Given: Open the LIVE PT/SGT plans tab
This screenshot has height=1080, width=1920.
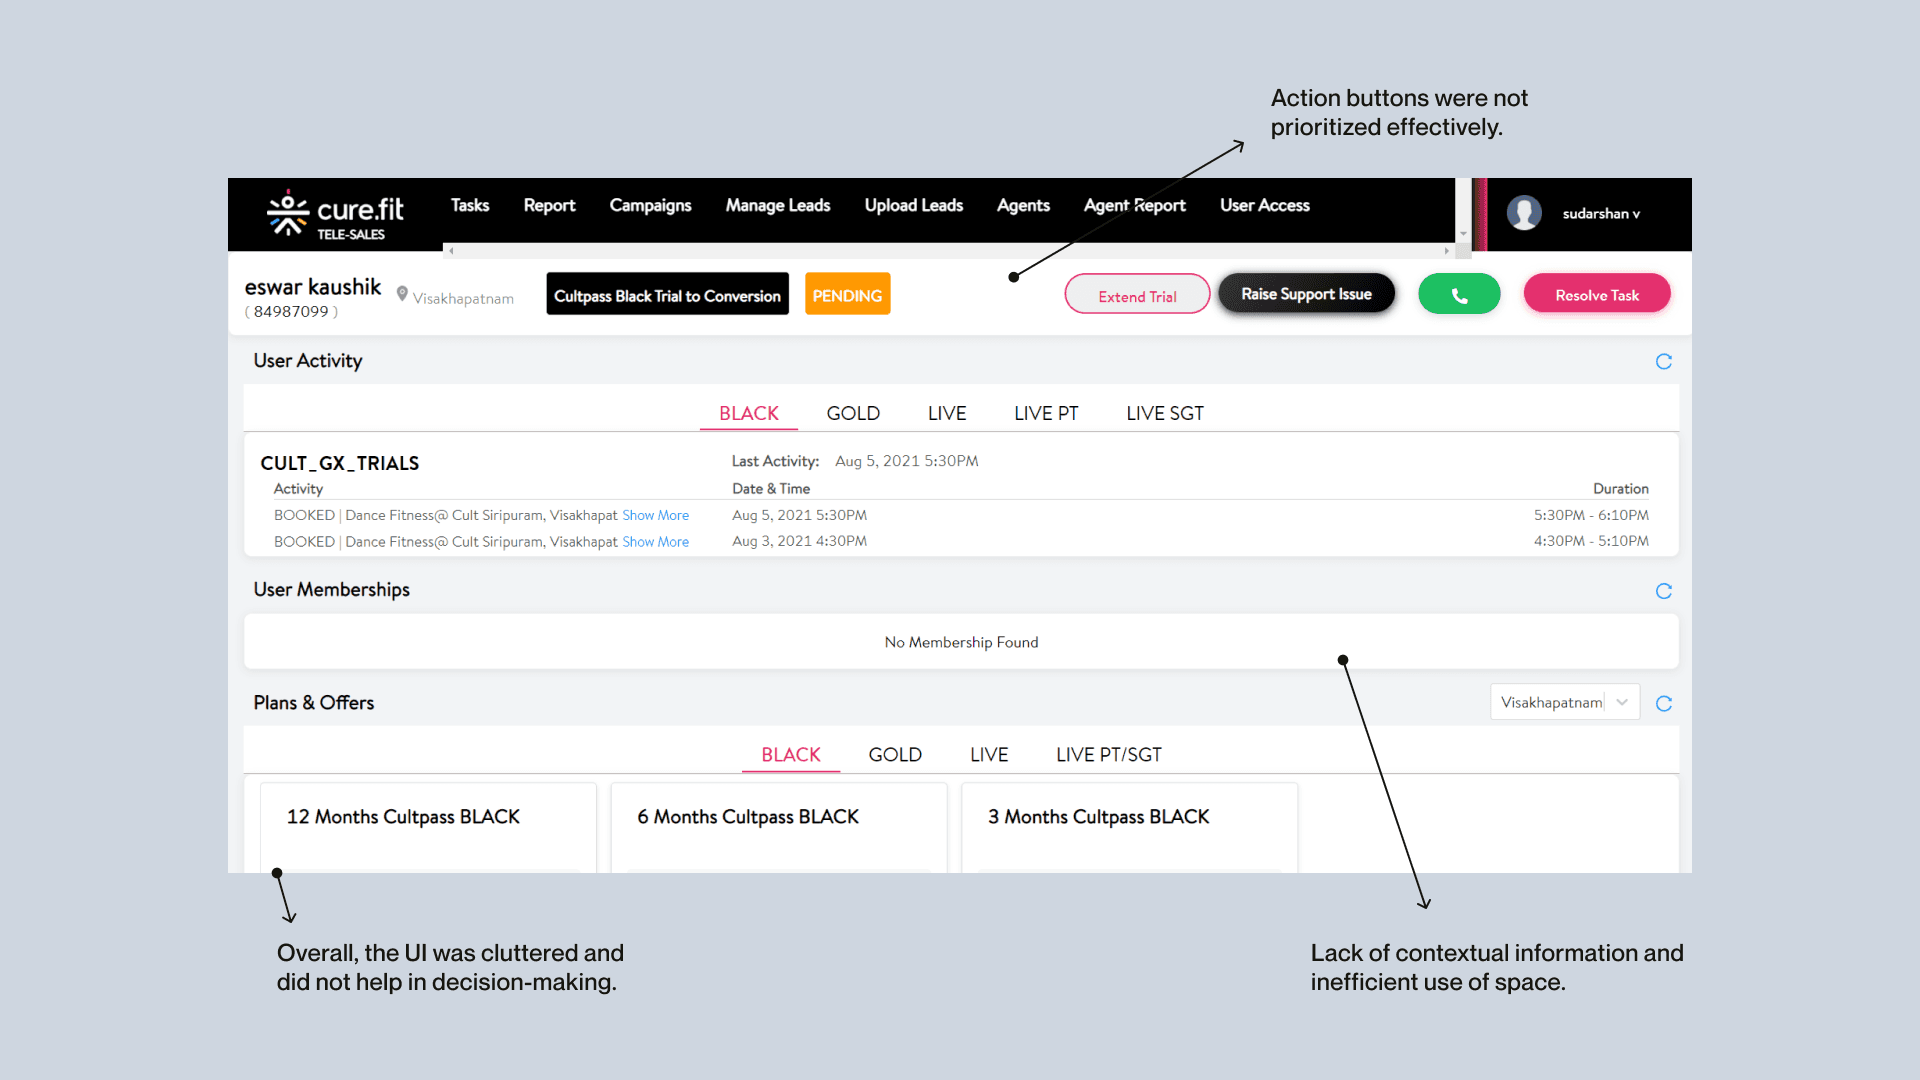Looking at the screenshot, I should (x=1109, y=754).
